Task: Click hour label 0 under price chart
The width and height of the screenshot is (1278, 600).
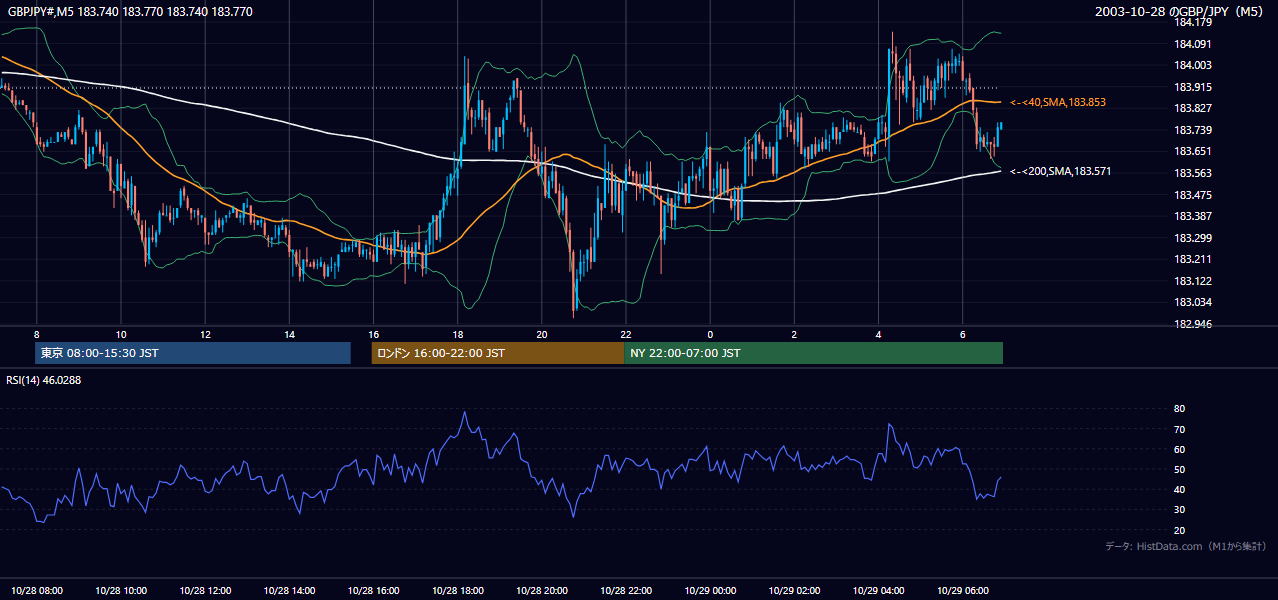Action: coord(710,334)
